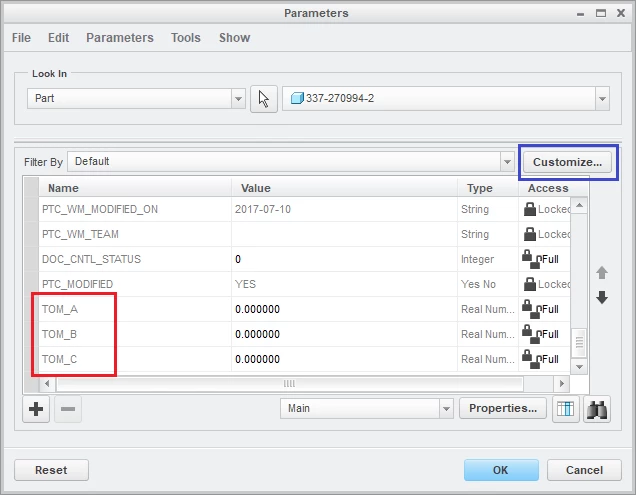Select the DOC_CNTL_STATUS parameter name
Image resolution: width=636 pixels, height=495 pixels.
[91, 259]
